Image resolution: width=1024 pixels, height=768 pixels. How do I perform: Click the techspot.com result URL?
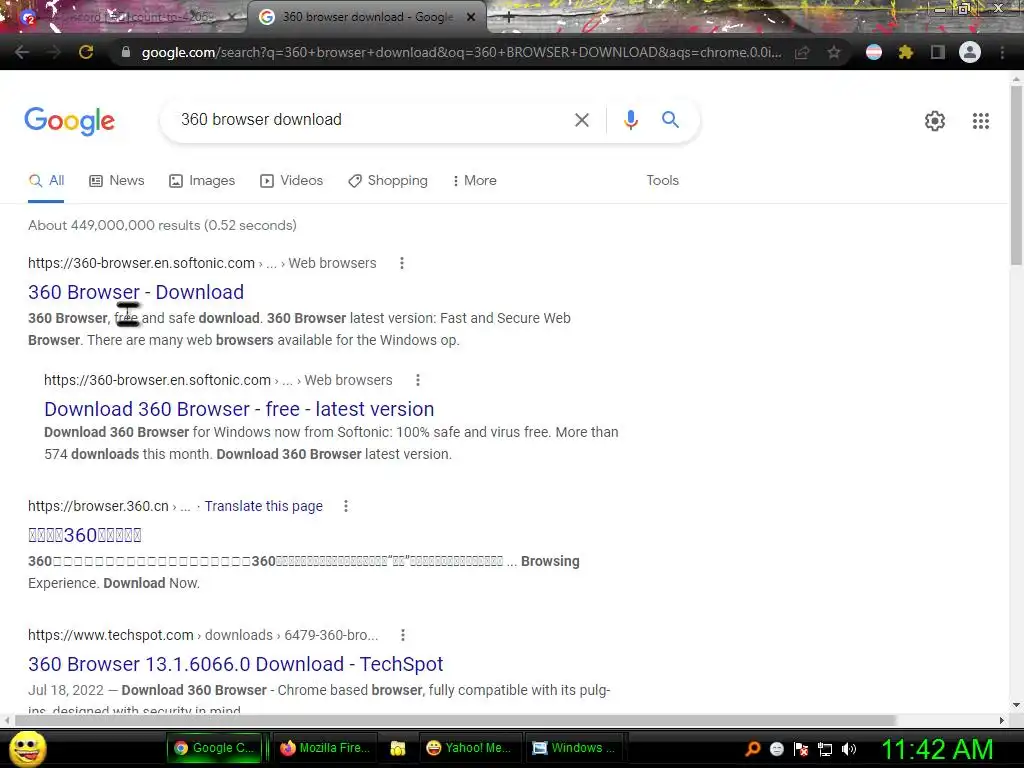click(x=203, y=635)
